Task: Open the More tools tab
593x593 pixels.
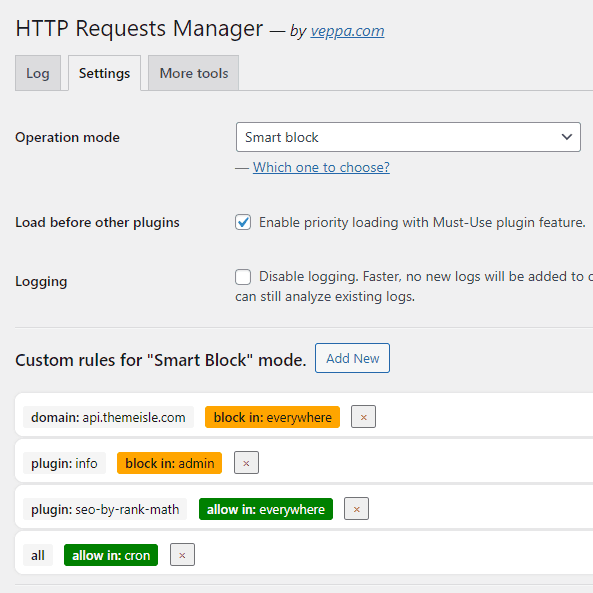Action: pyautogui.click(x=194, y=73)
